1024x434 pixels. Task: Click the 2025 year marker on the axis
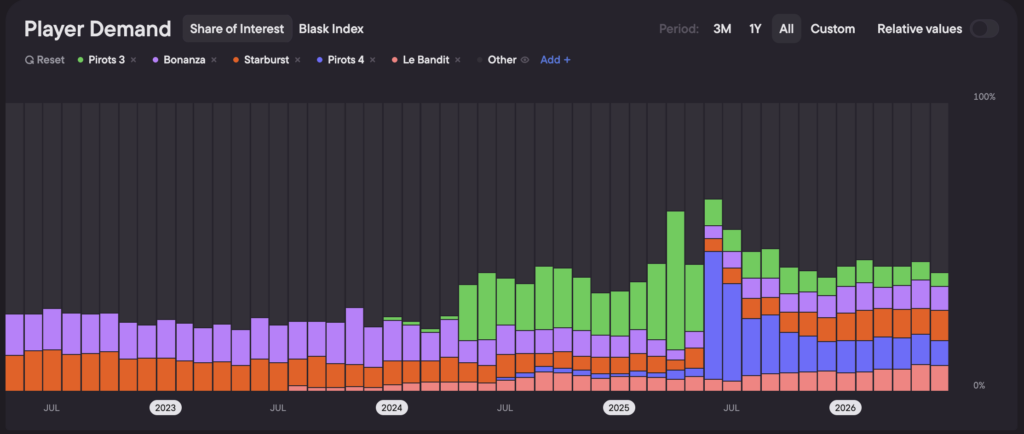(618, 409)
